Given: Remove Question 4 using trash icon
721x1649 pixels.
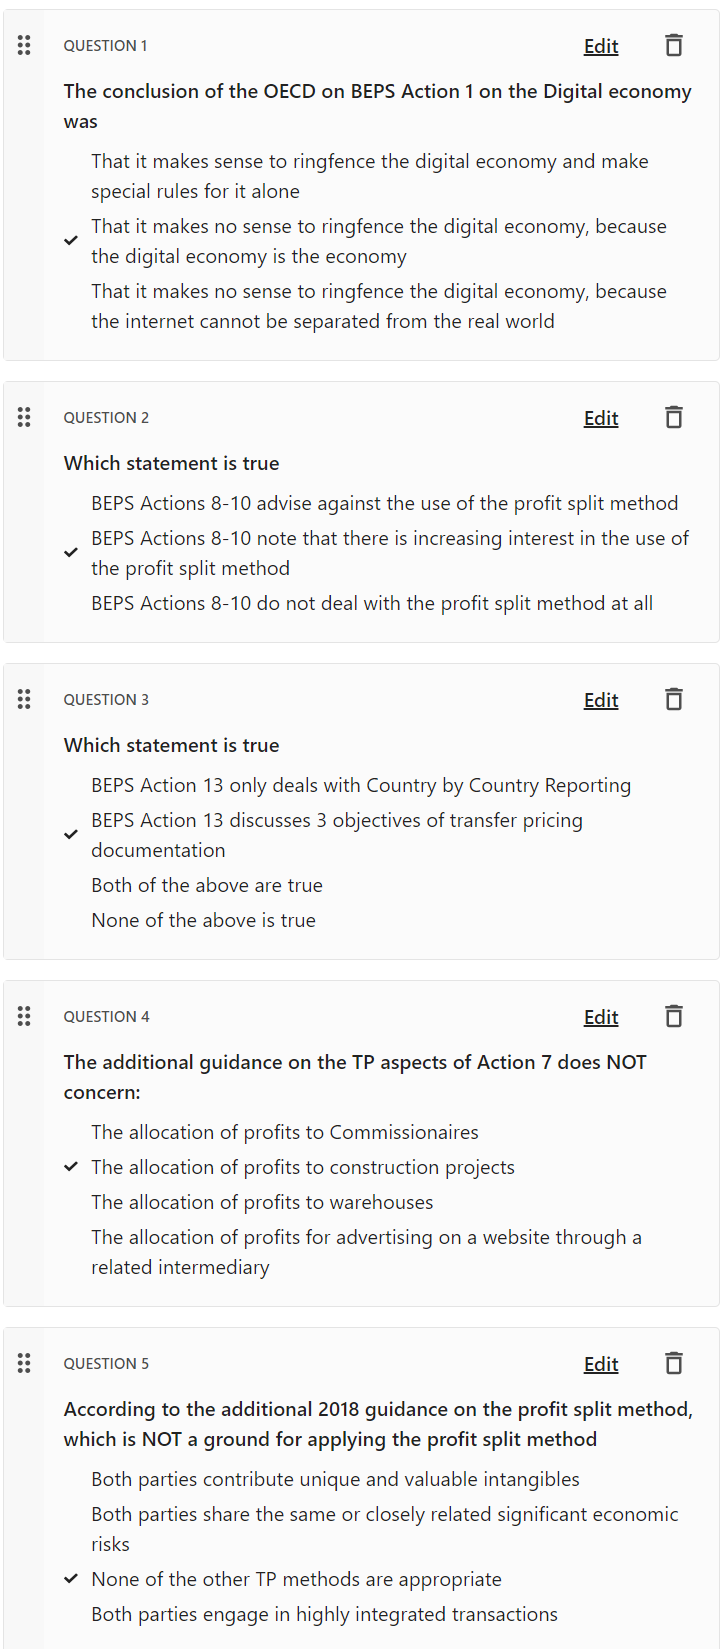Looking at the screenshot, I should (674, 1016).
